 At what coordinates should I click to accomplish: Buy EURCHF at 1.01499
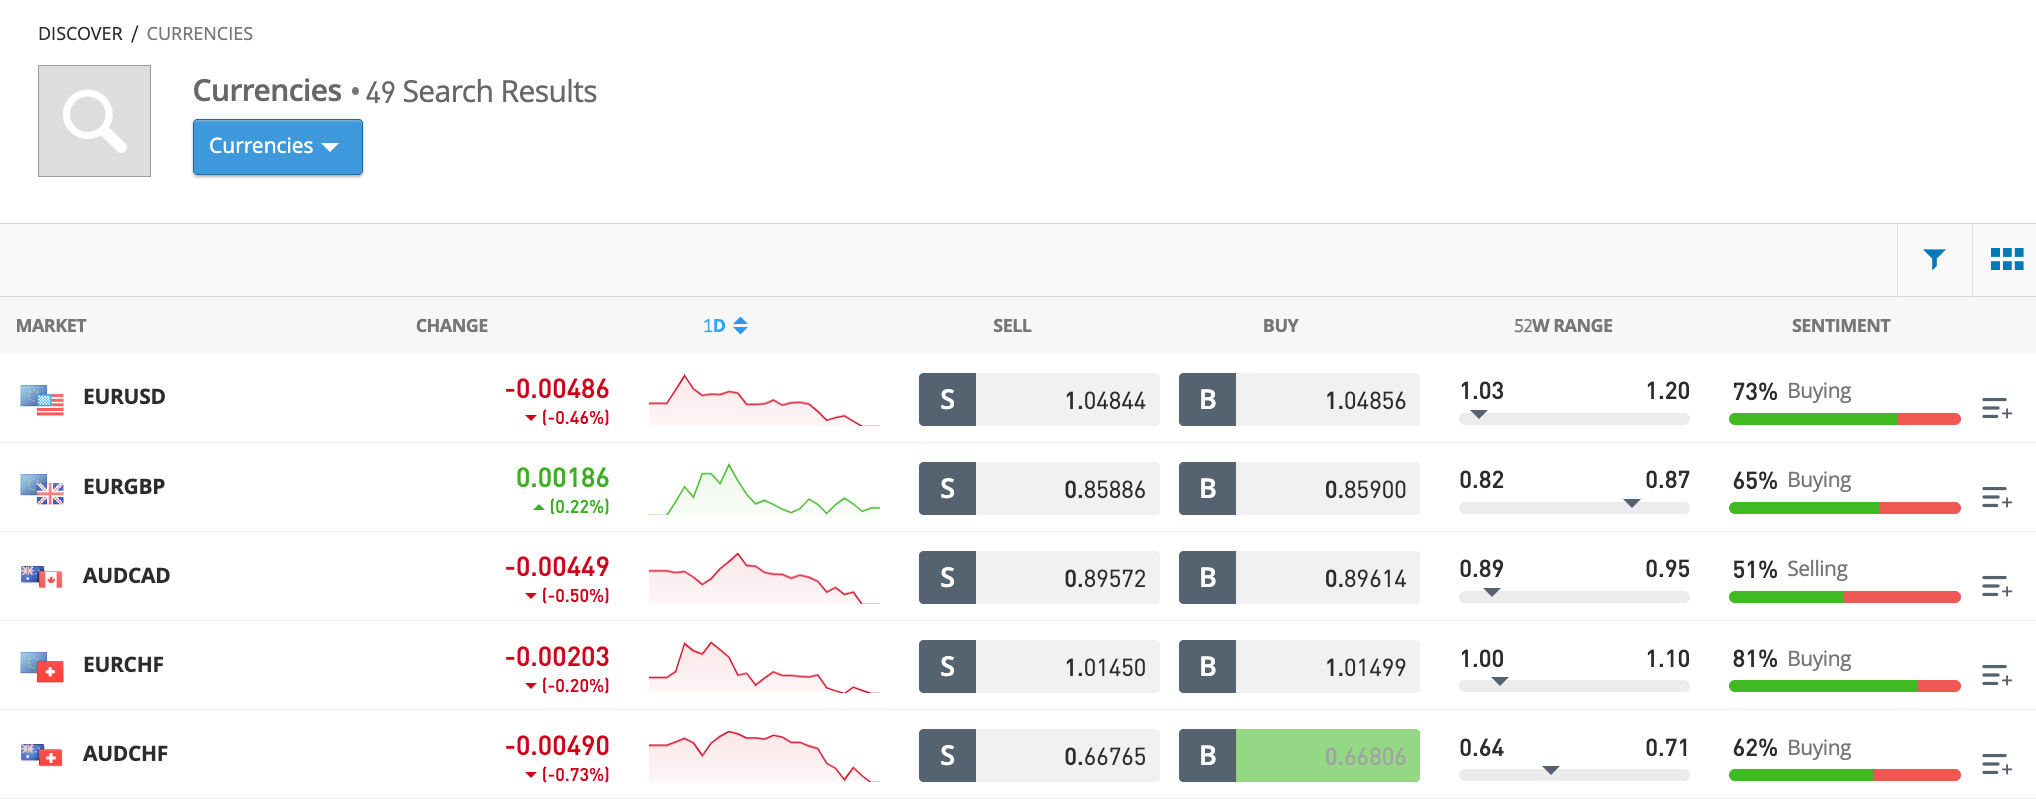point(1299,667)
